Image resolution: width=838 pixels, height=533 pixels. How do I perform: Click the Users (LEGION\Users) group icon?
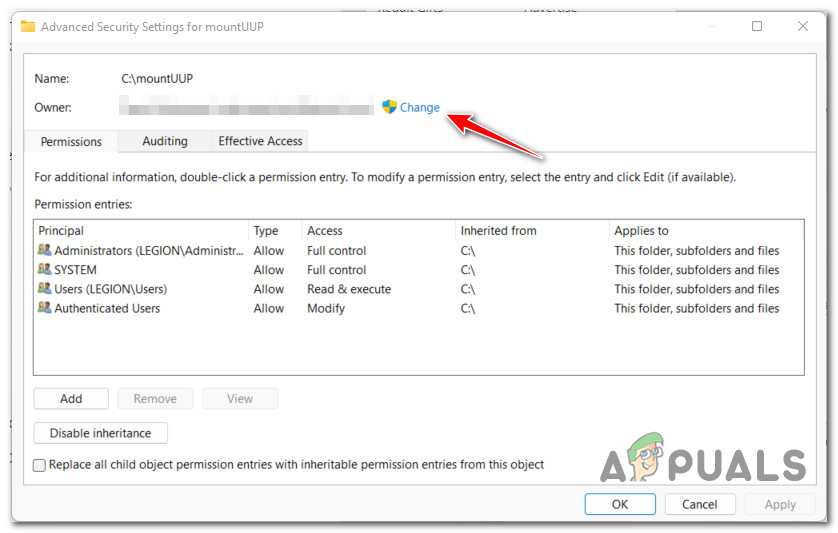pos(44,289)
